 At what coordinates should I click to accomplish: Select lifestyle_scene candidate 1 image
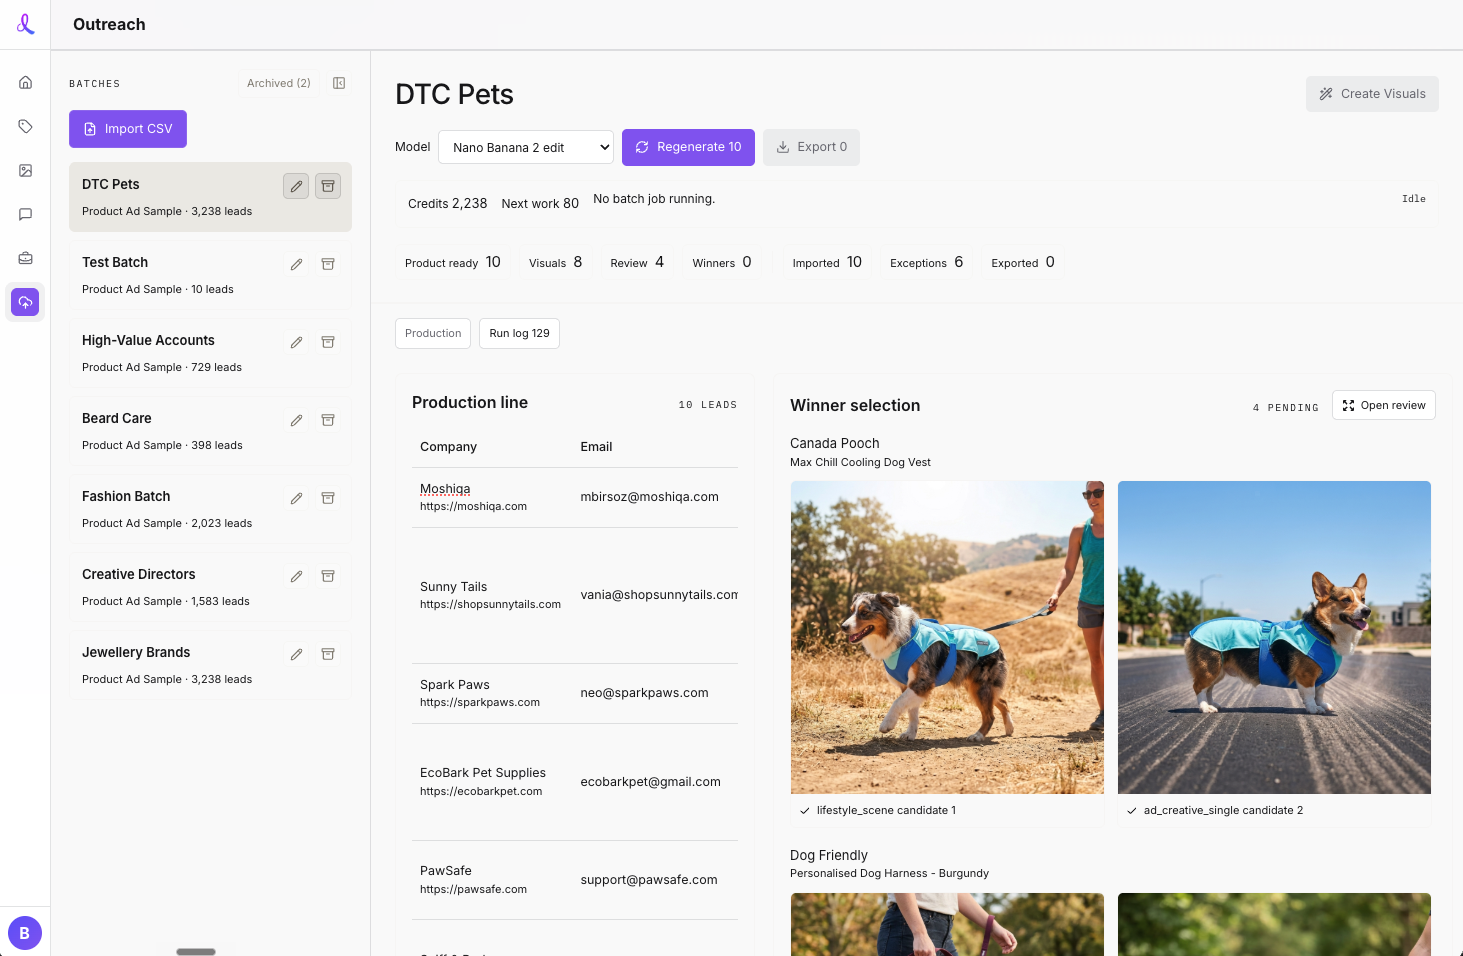947,637
